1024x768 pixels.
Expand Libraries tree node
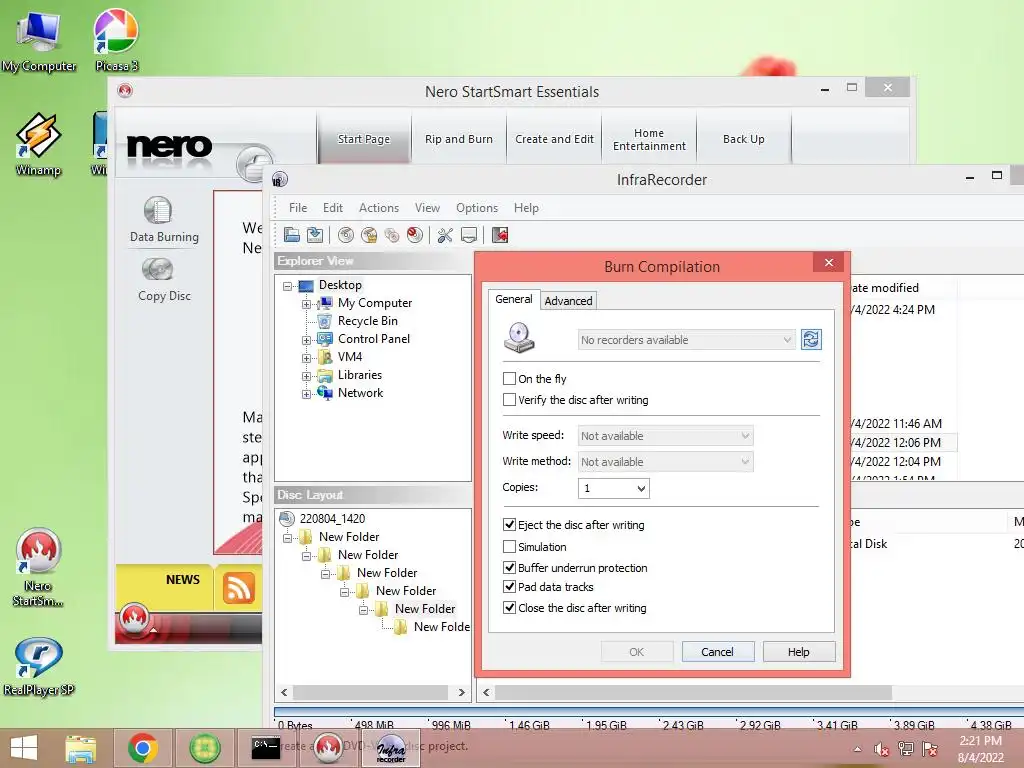pyautogui.click(x=306, y=376)
